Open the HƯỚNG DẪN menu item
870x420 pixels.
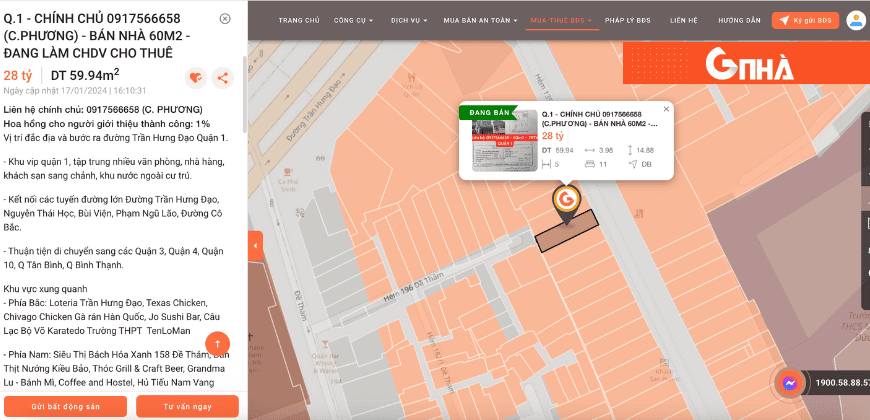pos(739,21)
